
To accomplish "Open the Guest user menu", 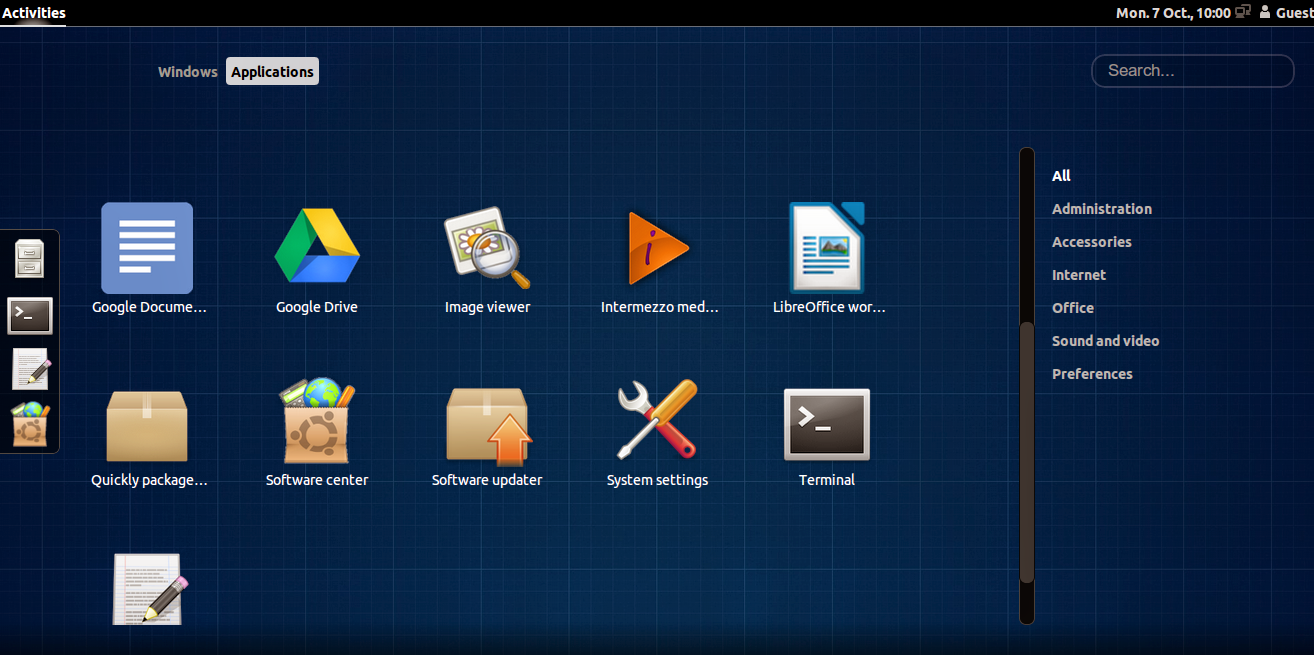I will point(1285,13).
